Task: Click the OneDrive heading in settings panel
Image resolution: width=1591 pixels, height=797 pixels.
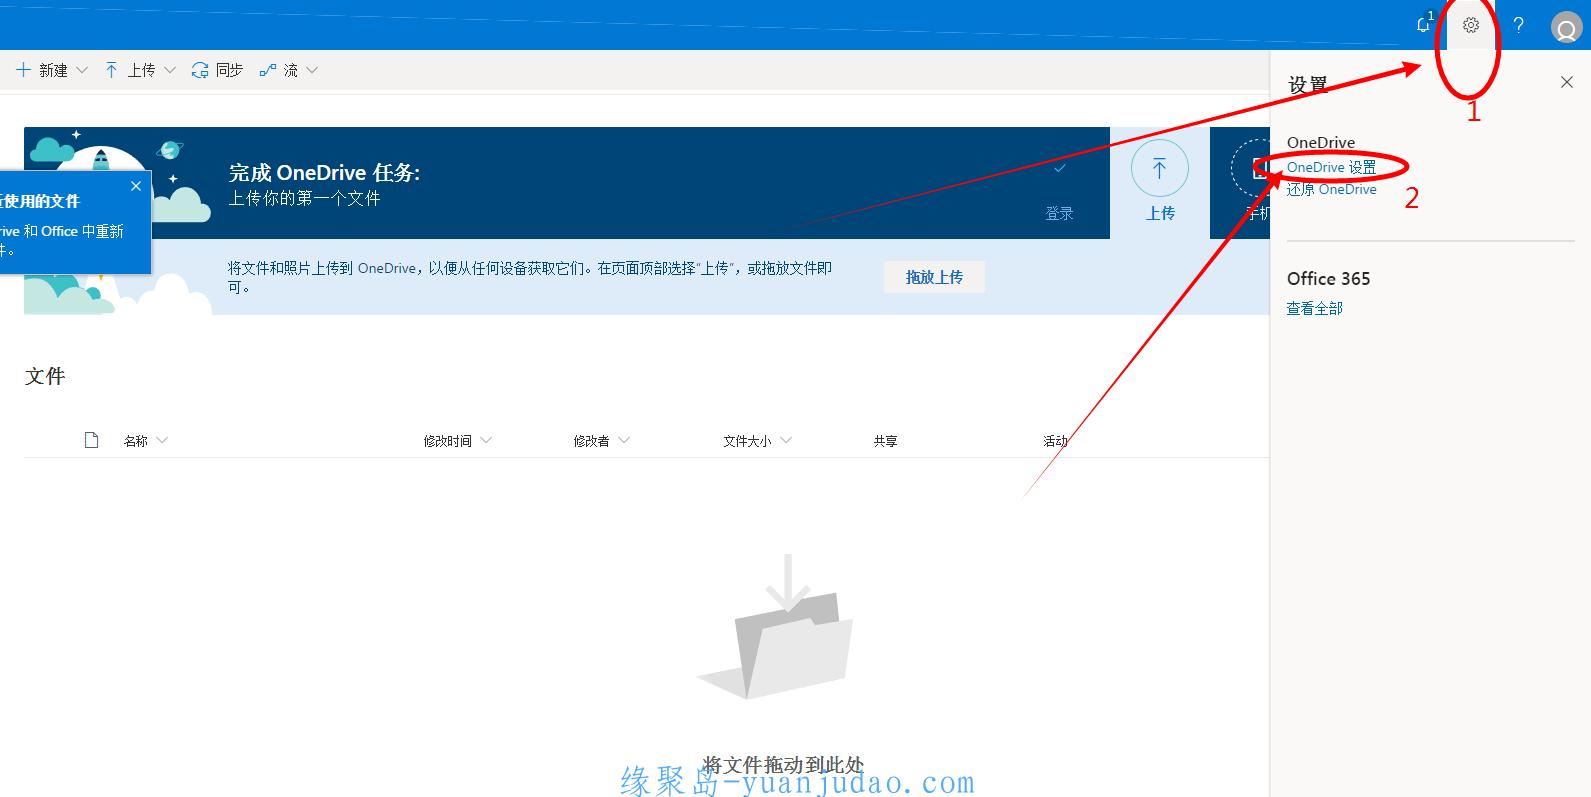Action: [1321, 142]
